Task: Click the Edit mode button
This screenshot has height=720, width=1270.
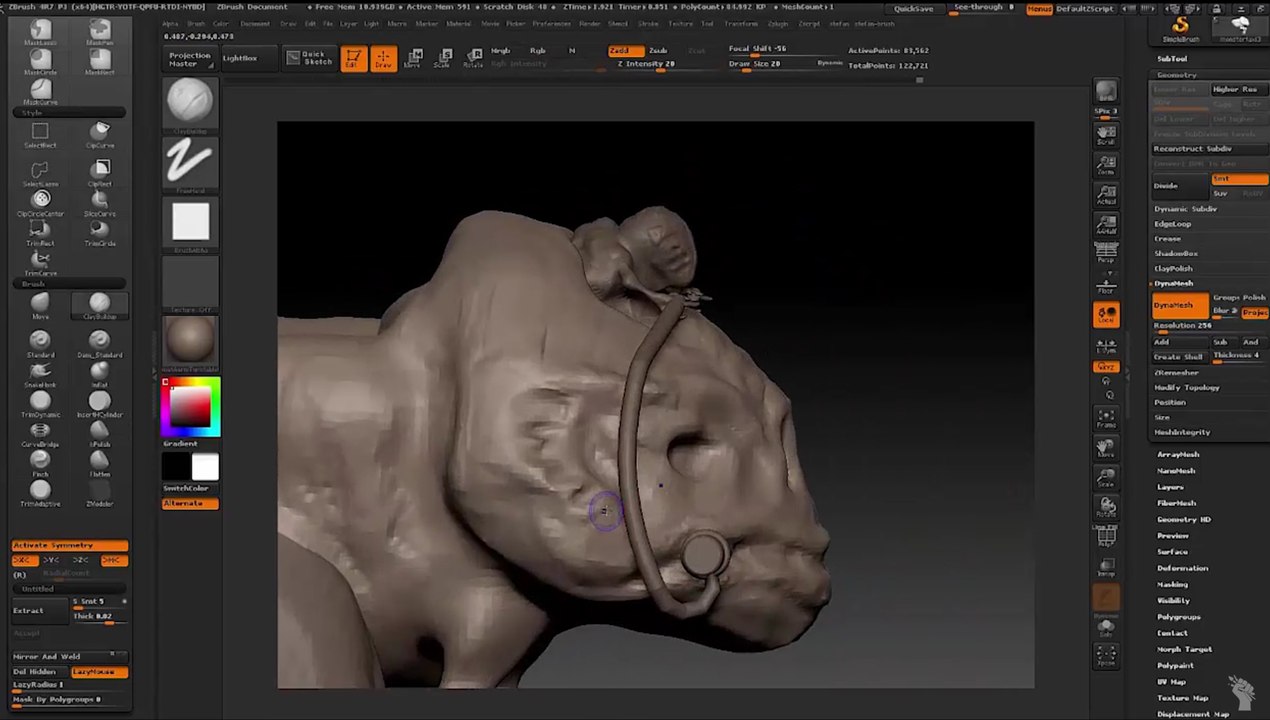Action: [x=353, y=58]
